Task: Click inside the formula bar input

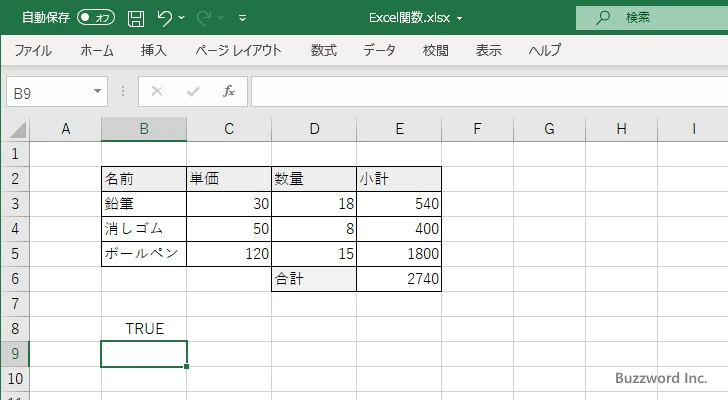Action: point(480,91)
